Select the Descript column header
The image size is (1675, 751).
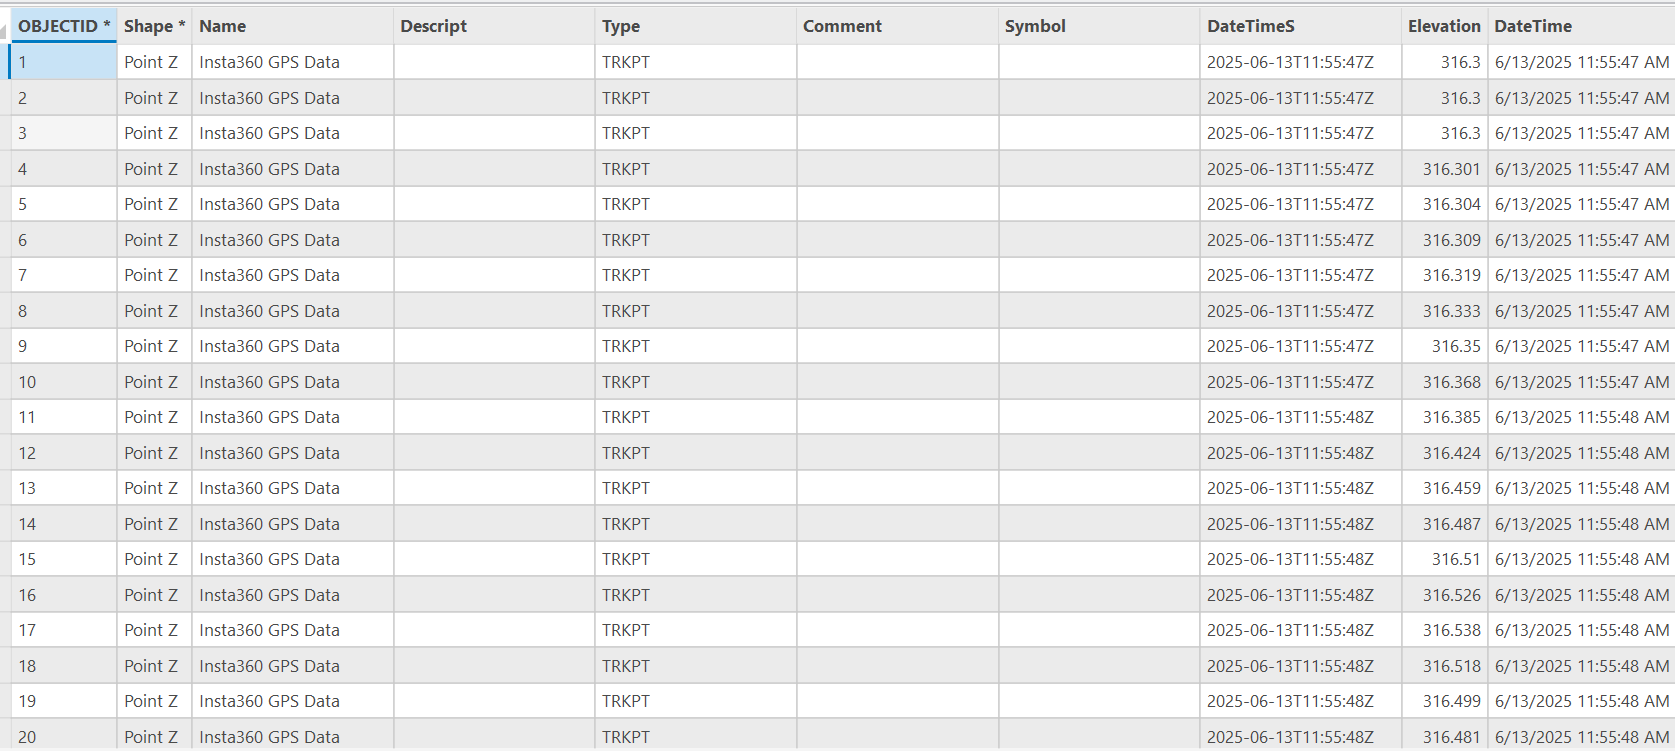pos(495,26)
